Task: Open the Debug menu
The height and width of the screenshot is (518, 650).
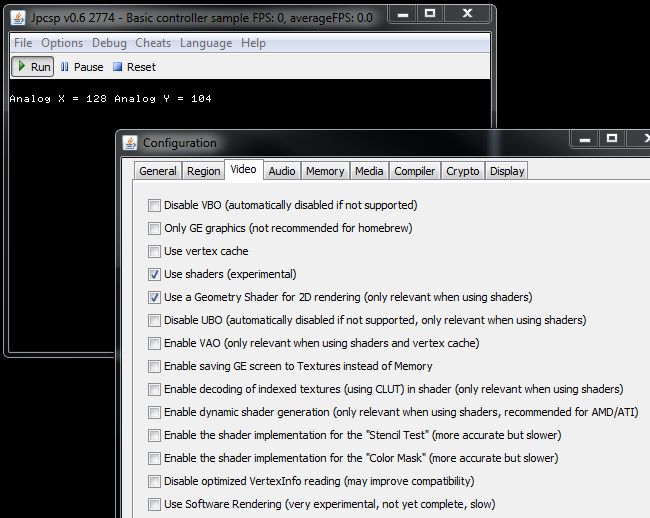Action: pyautogui.click(x=109, y=43)
